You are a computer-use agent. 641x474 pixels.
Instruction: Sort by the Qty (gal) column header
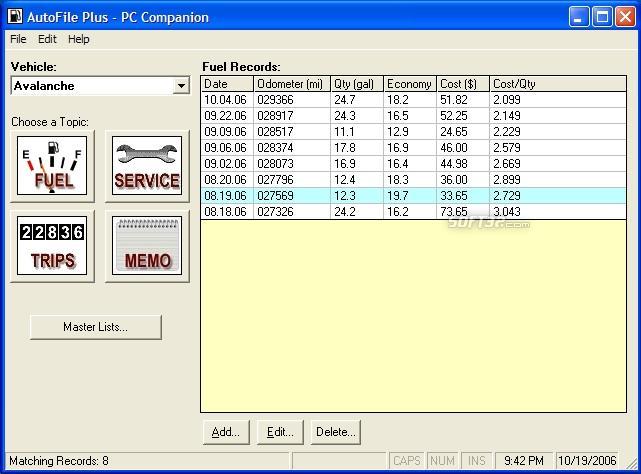tap(357, 84)
